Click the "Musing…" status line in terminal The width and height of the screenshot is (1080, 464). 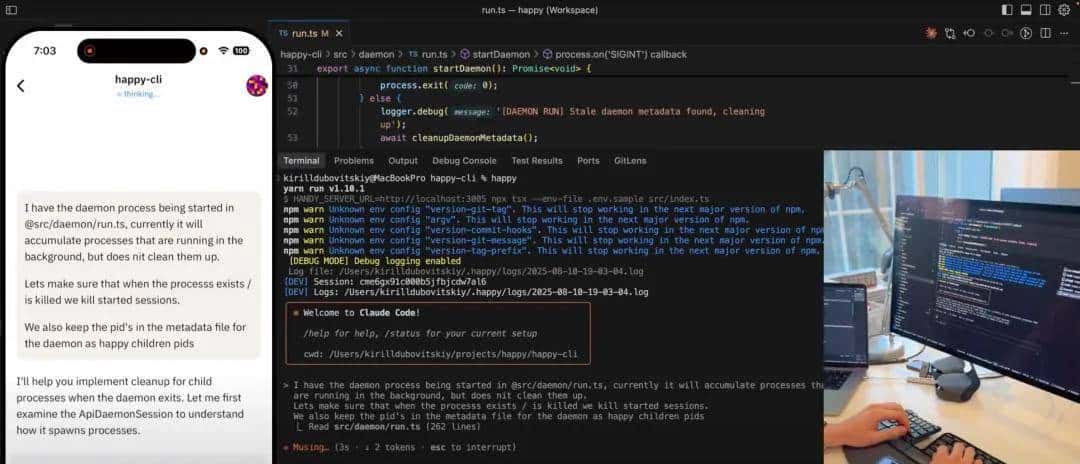399,447
